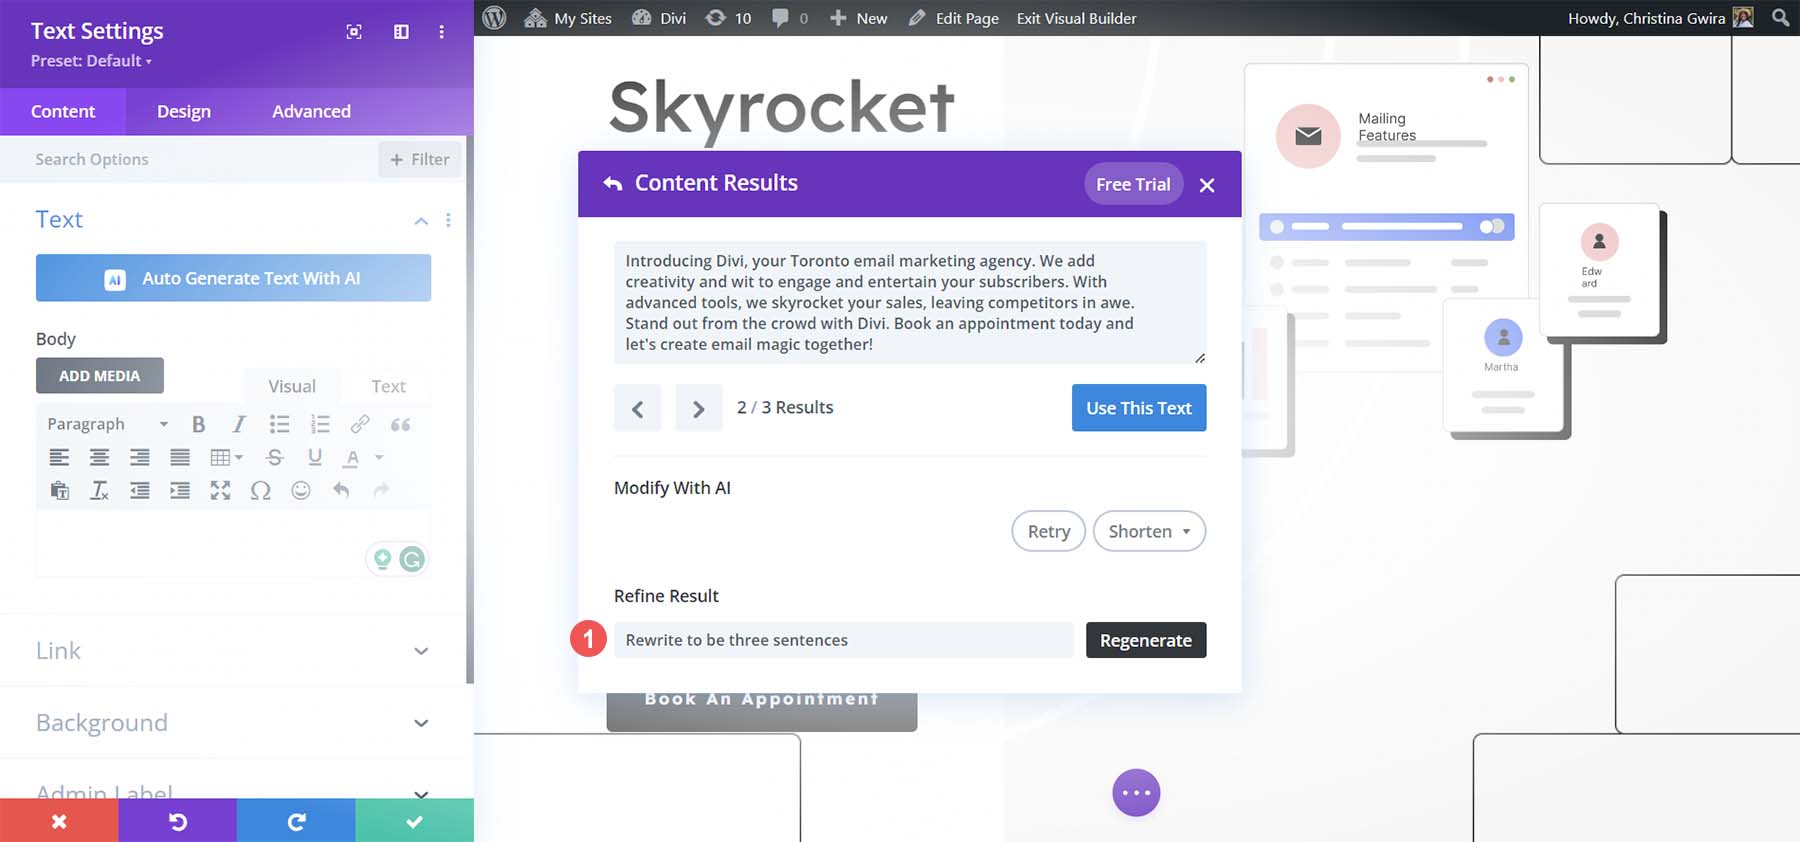Open the Advanced tab
The image size is (1800, 842).
(311, 111)
